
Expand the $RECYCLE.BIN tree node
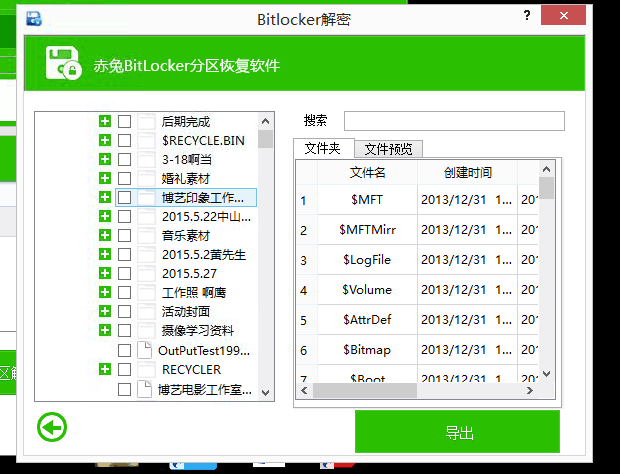click(x=105, y=140)
